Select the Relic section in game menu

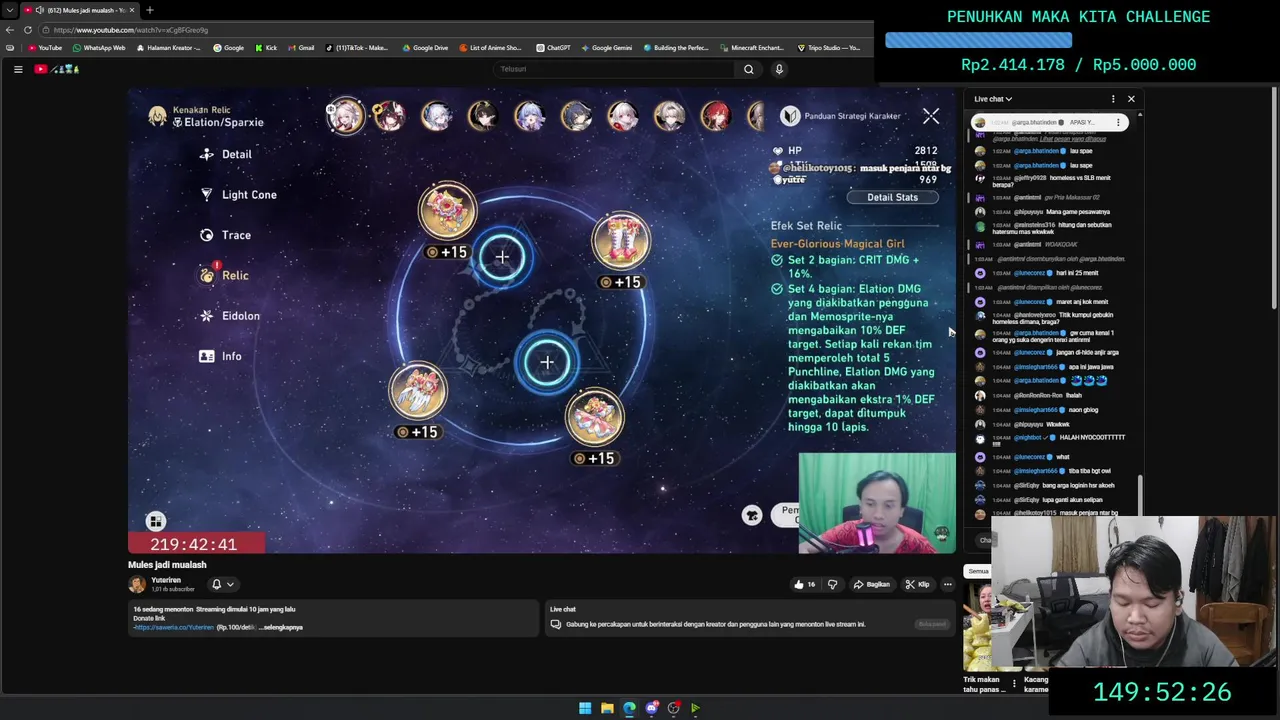point(225,275)
